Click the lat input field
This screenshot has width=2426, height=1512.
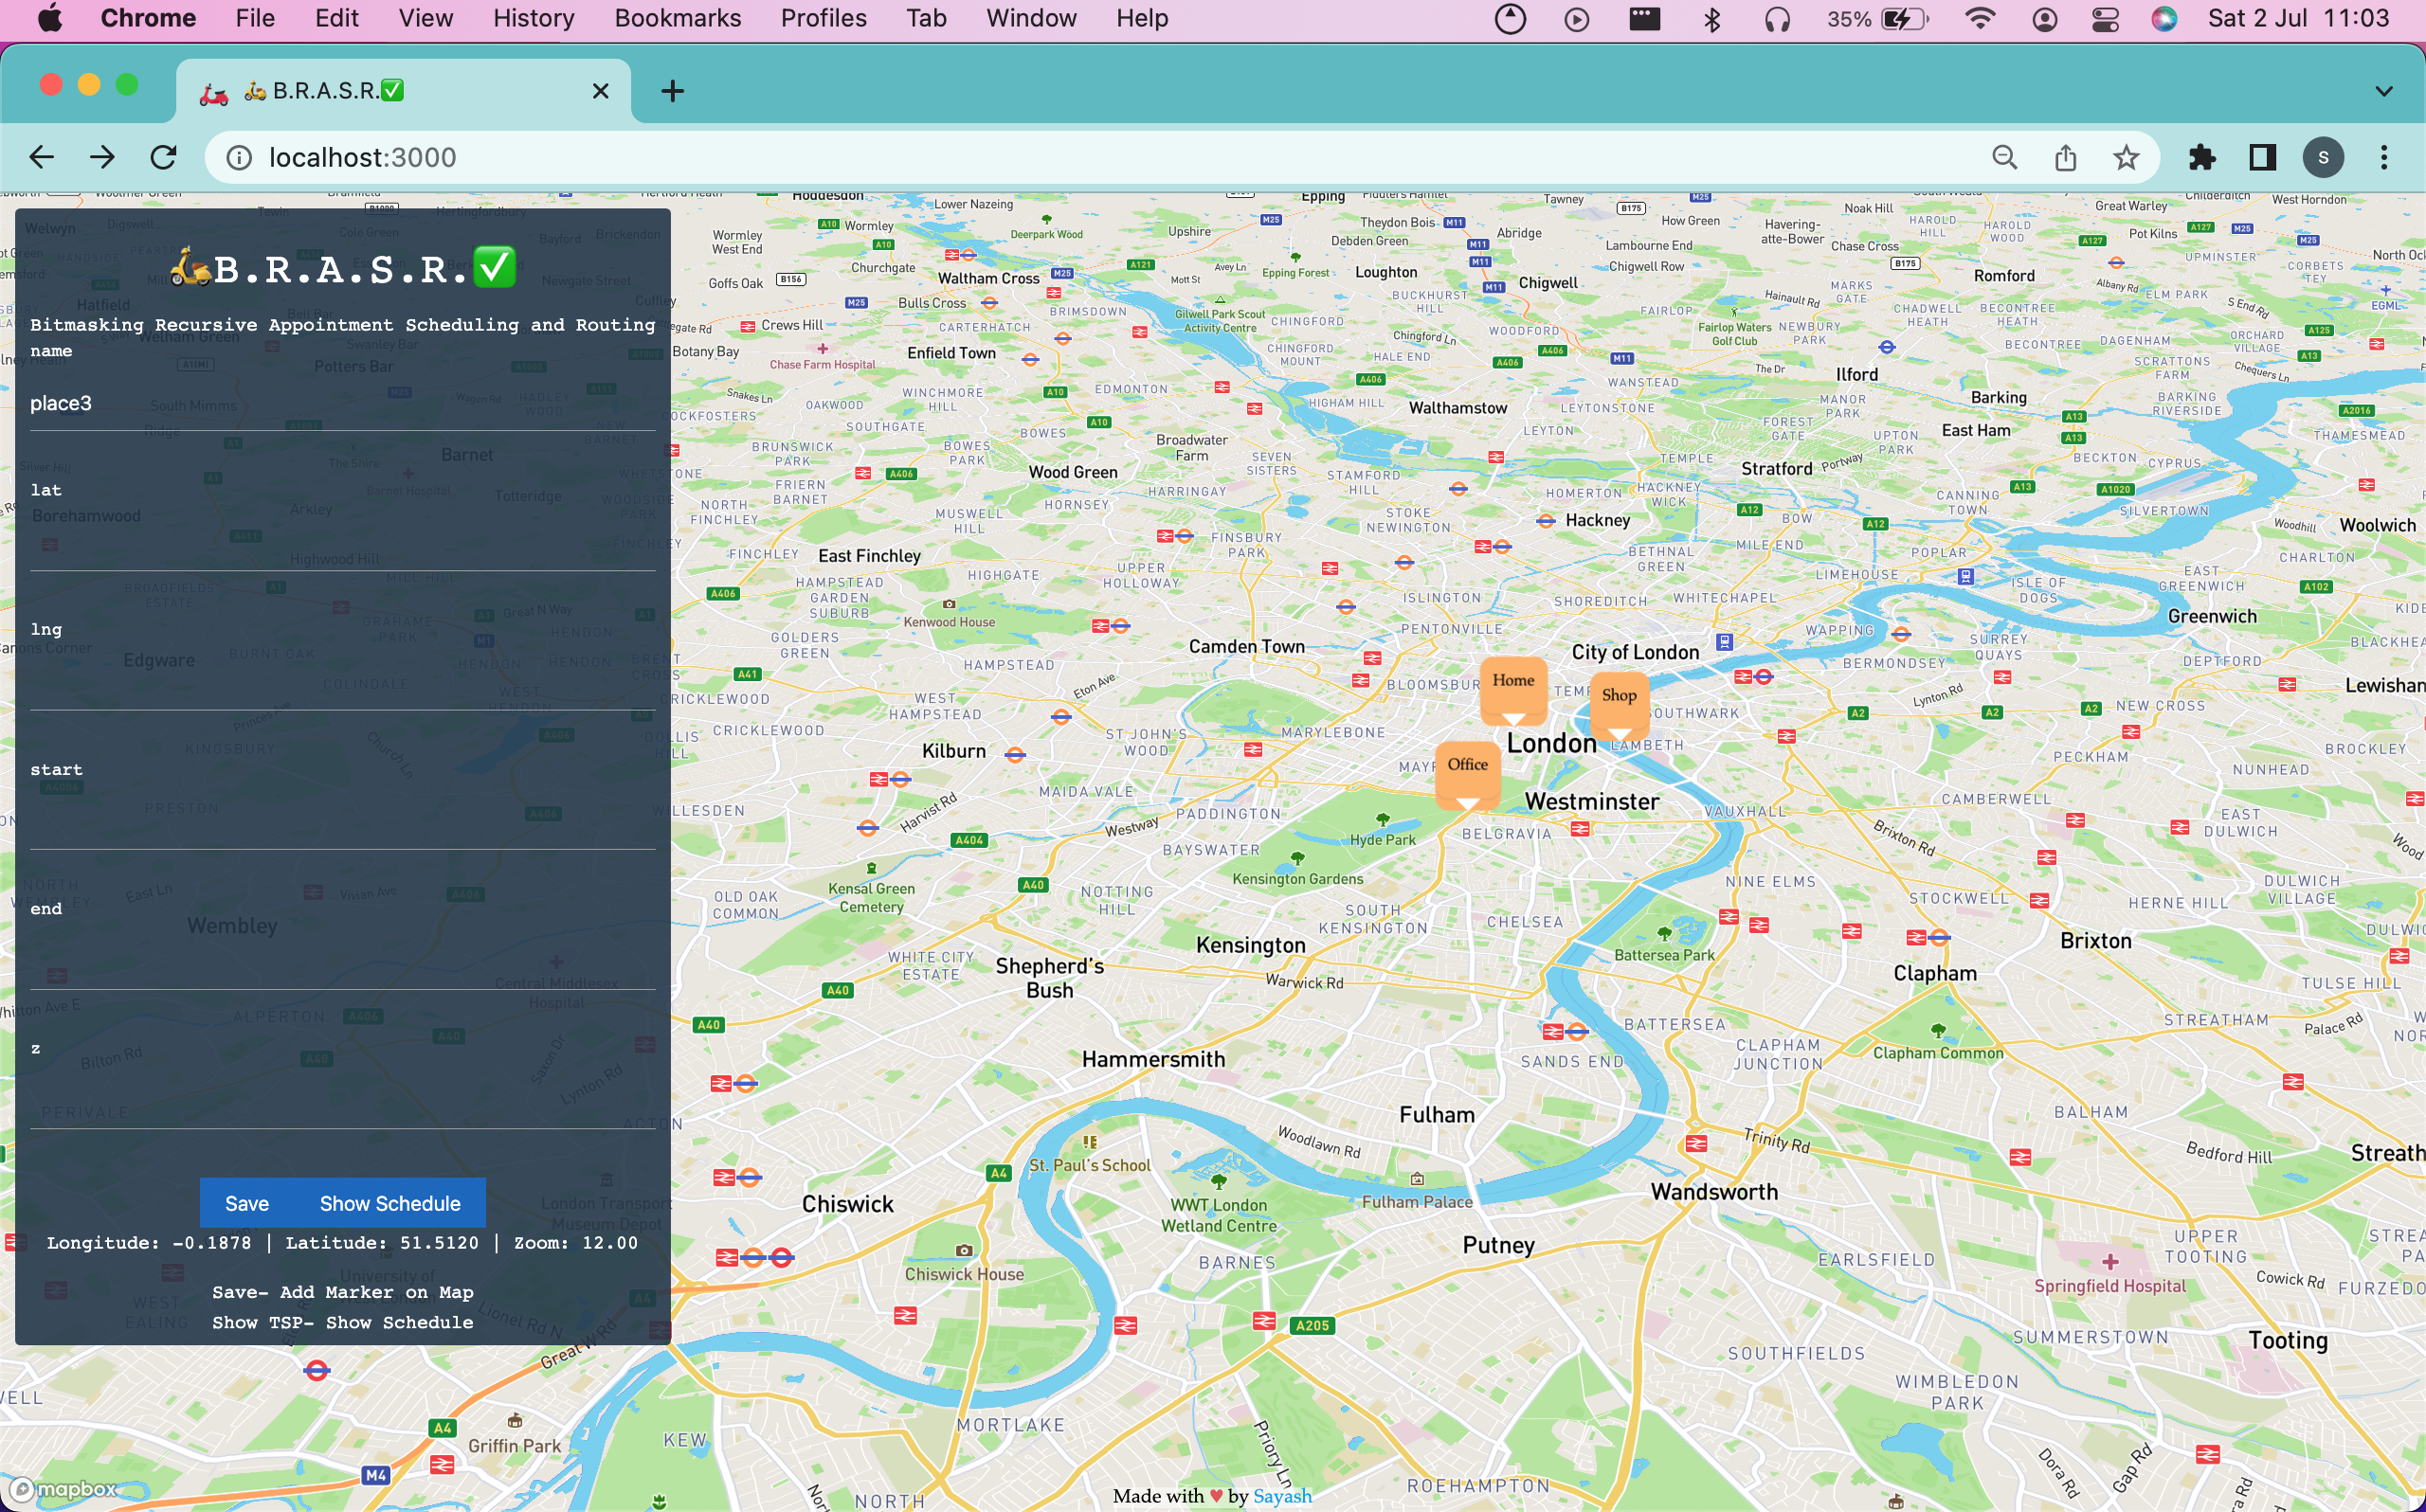coord(342,545)
